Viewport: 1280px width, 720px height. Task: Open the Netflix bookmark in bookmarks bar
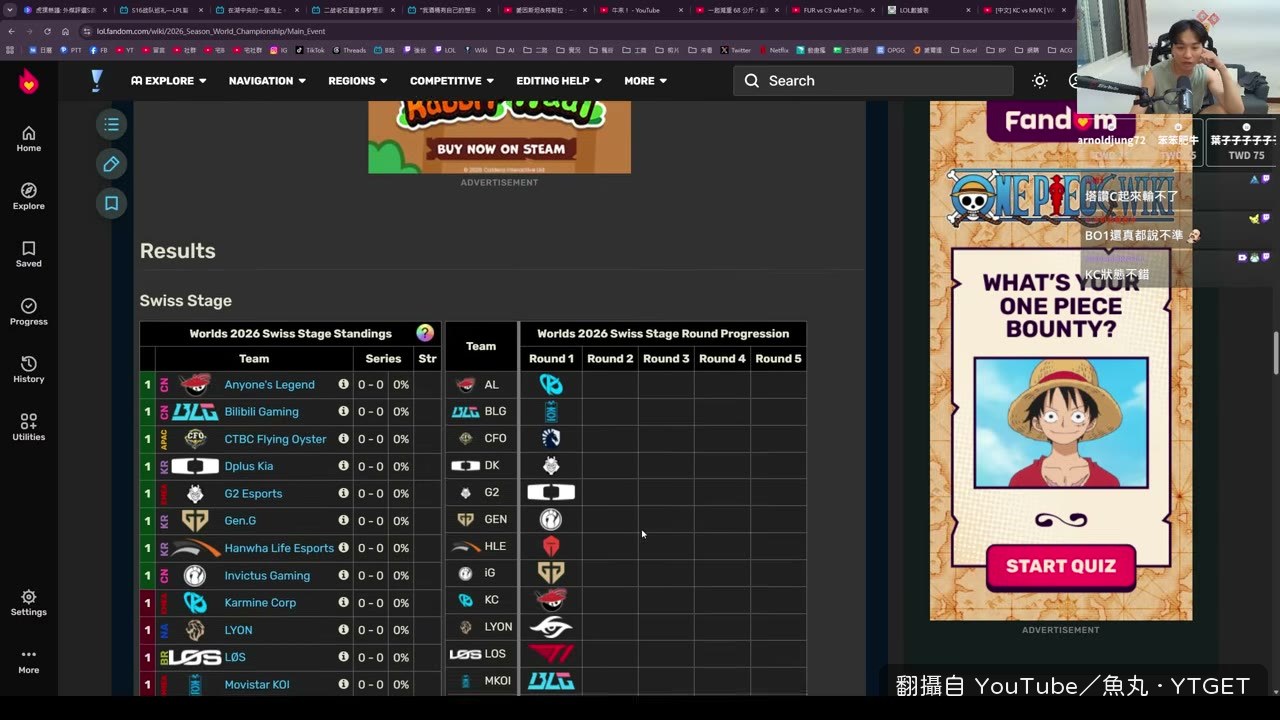774,50
